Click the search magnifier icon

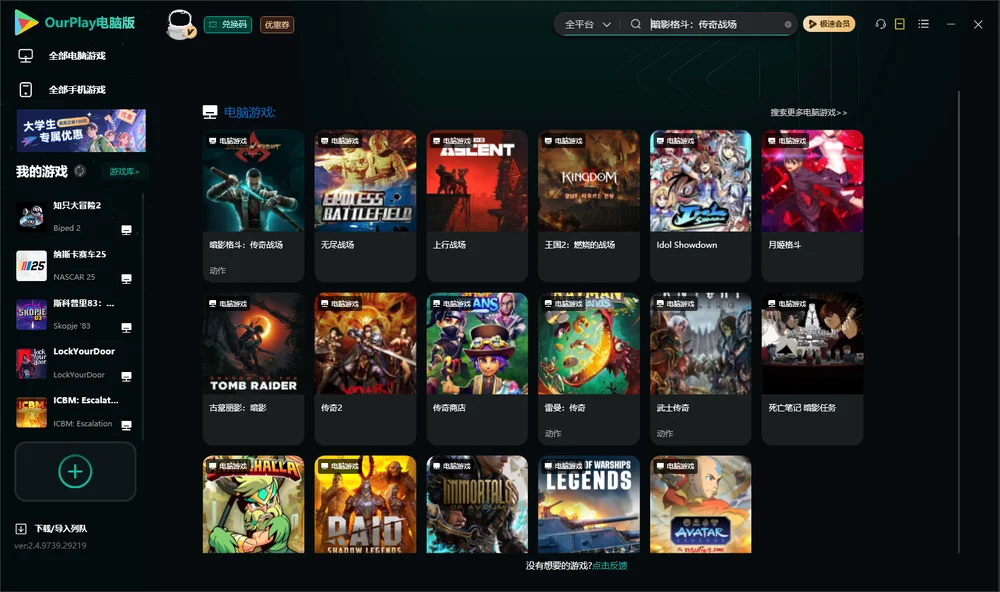tap(635, 24)
